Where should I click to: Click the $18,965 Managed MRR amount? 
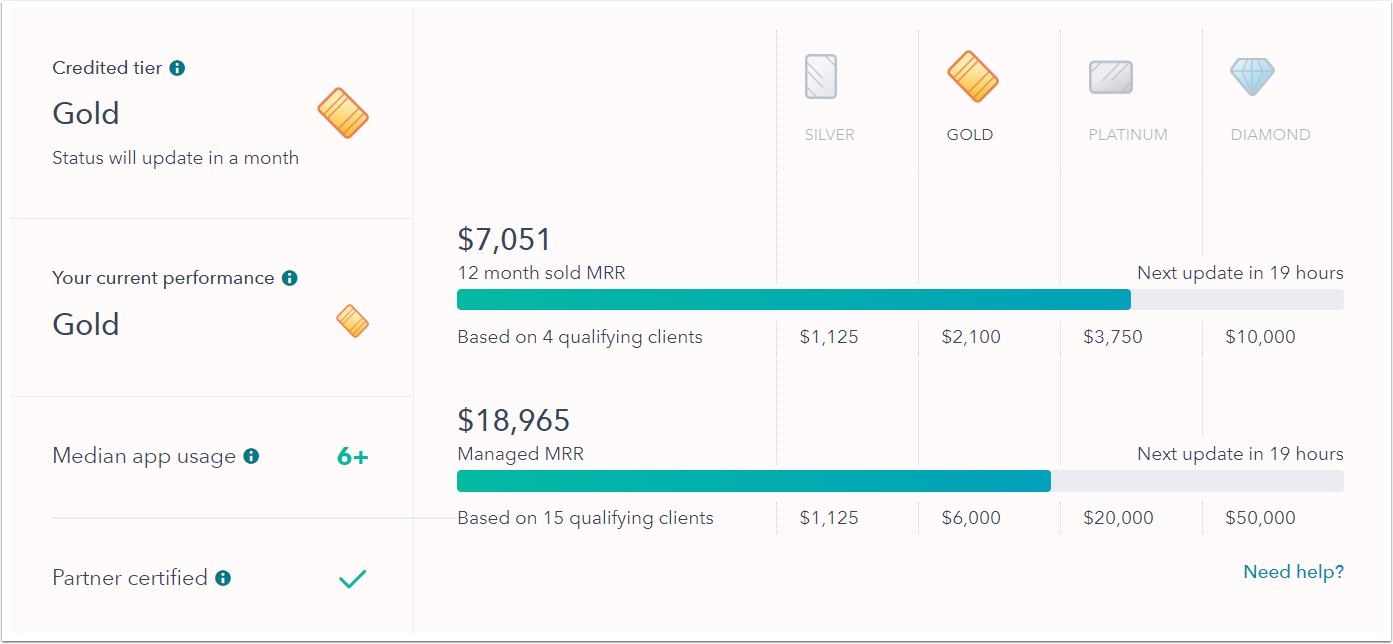(x=514, y=420)
